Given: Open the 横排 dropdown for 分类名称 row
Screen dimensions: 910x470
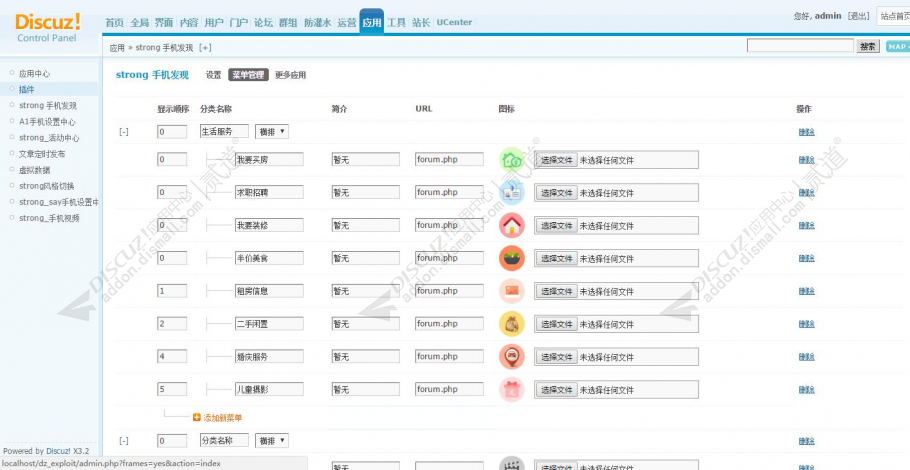Looking at the screenshot, I should tap(272, 440).
